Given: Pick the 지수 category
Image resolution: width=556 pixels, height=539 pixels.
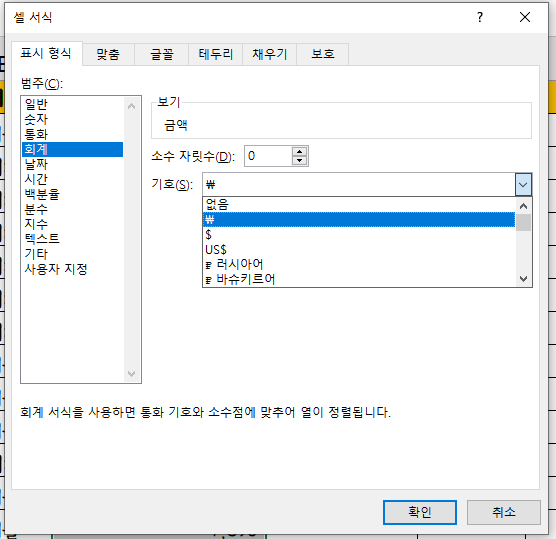Looking at the screenshot, I should (72, 224).
